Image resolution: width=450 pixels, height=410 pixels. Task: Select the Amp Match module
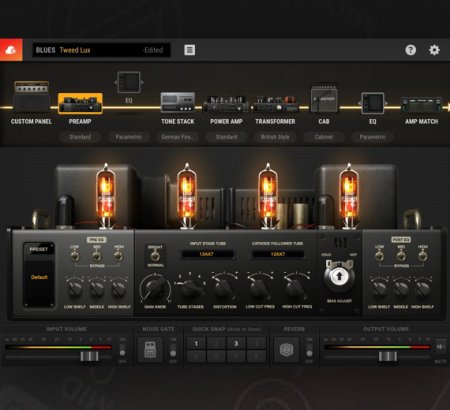coord(422,105)
